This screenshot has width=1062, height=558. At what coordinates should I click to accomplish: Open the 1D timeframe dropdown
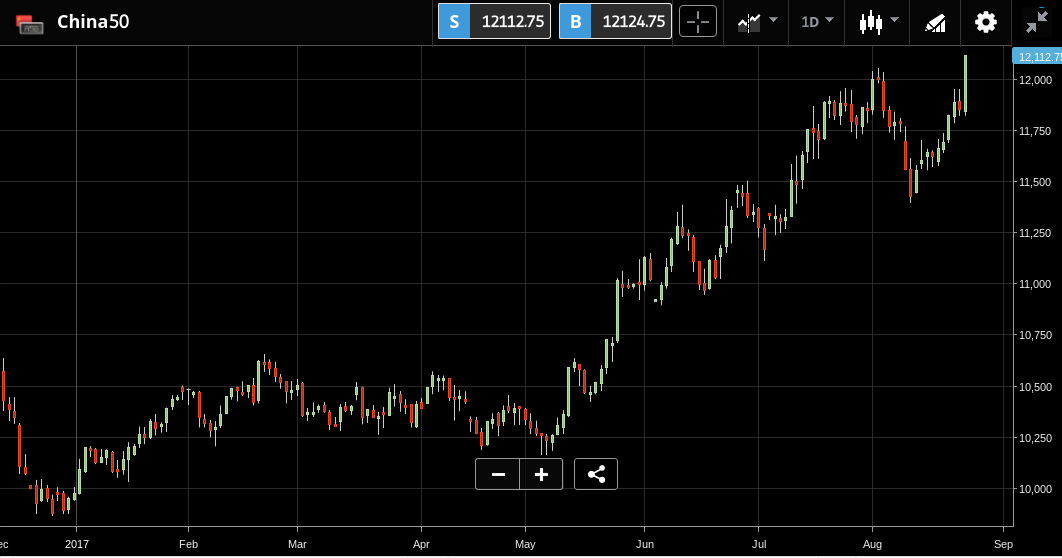pyautogui.click(x=817, y=22)
